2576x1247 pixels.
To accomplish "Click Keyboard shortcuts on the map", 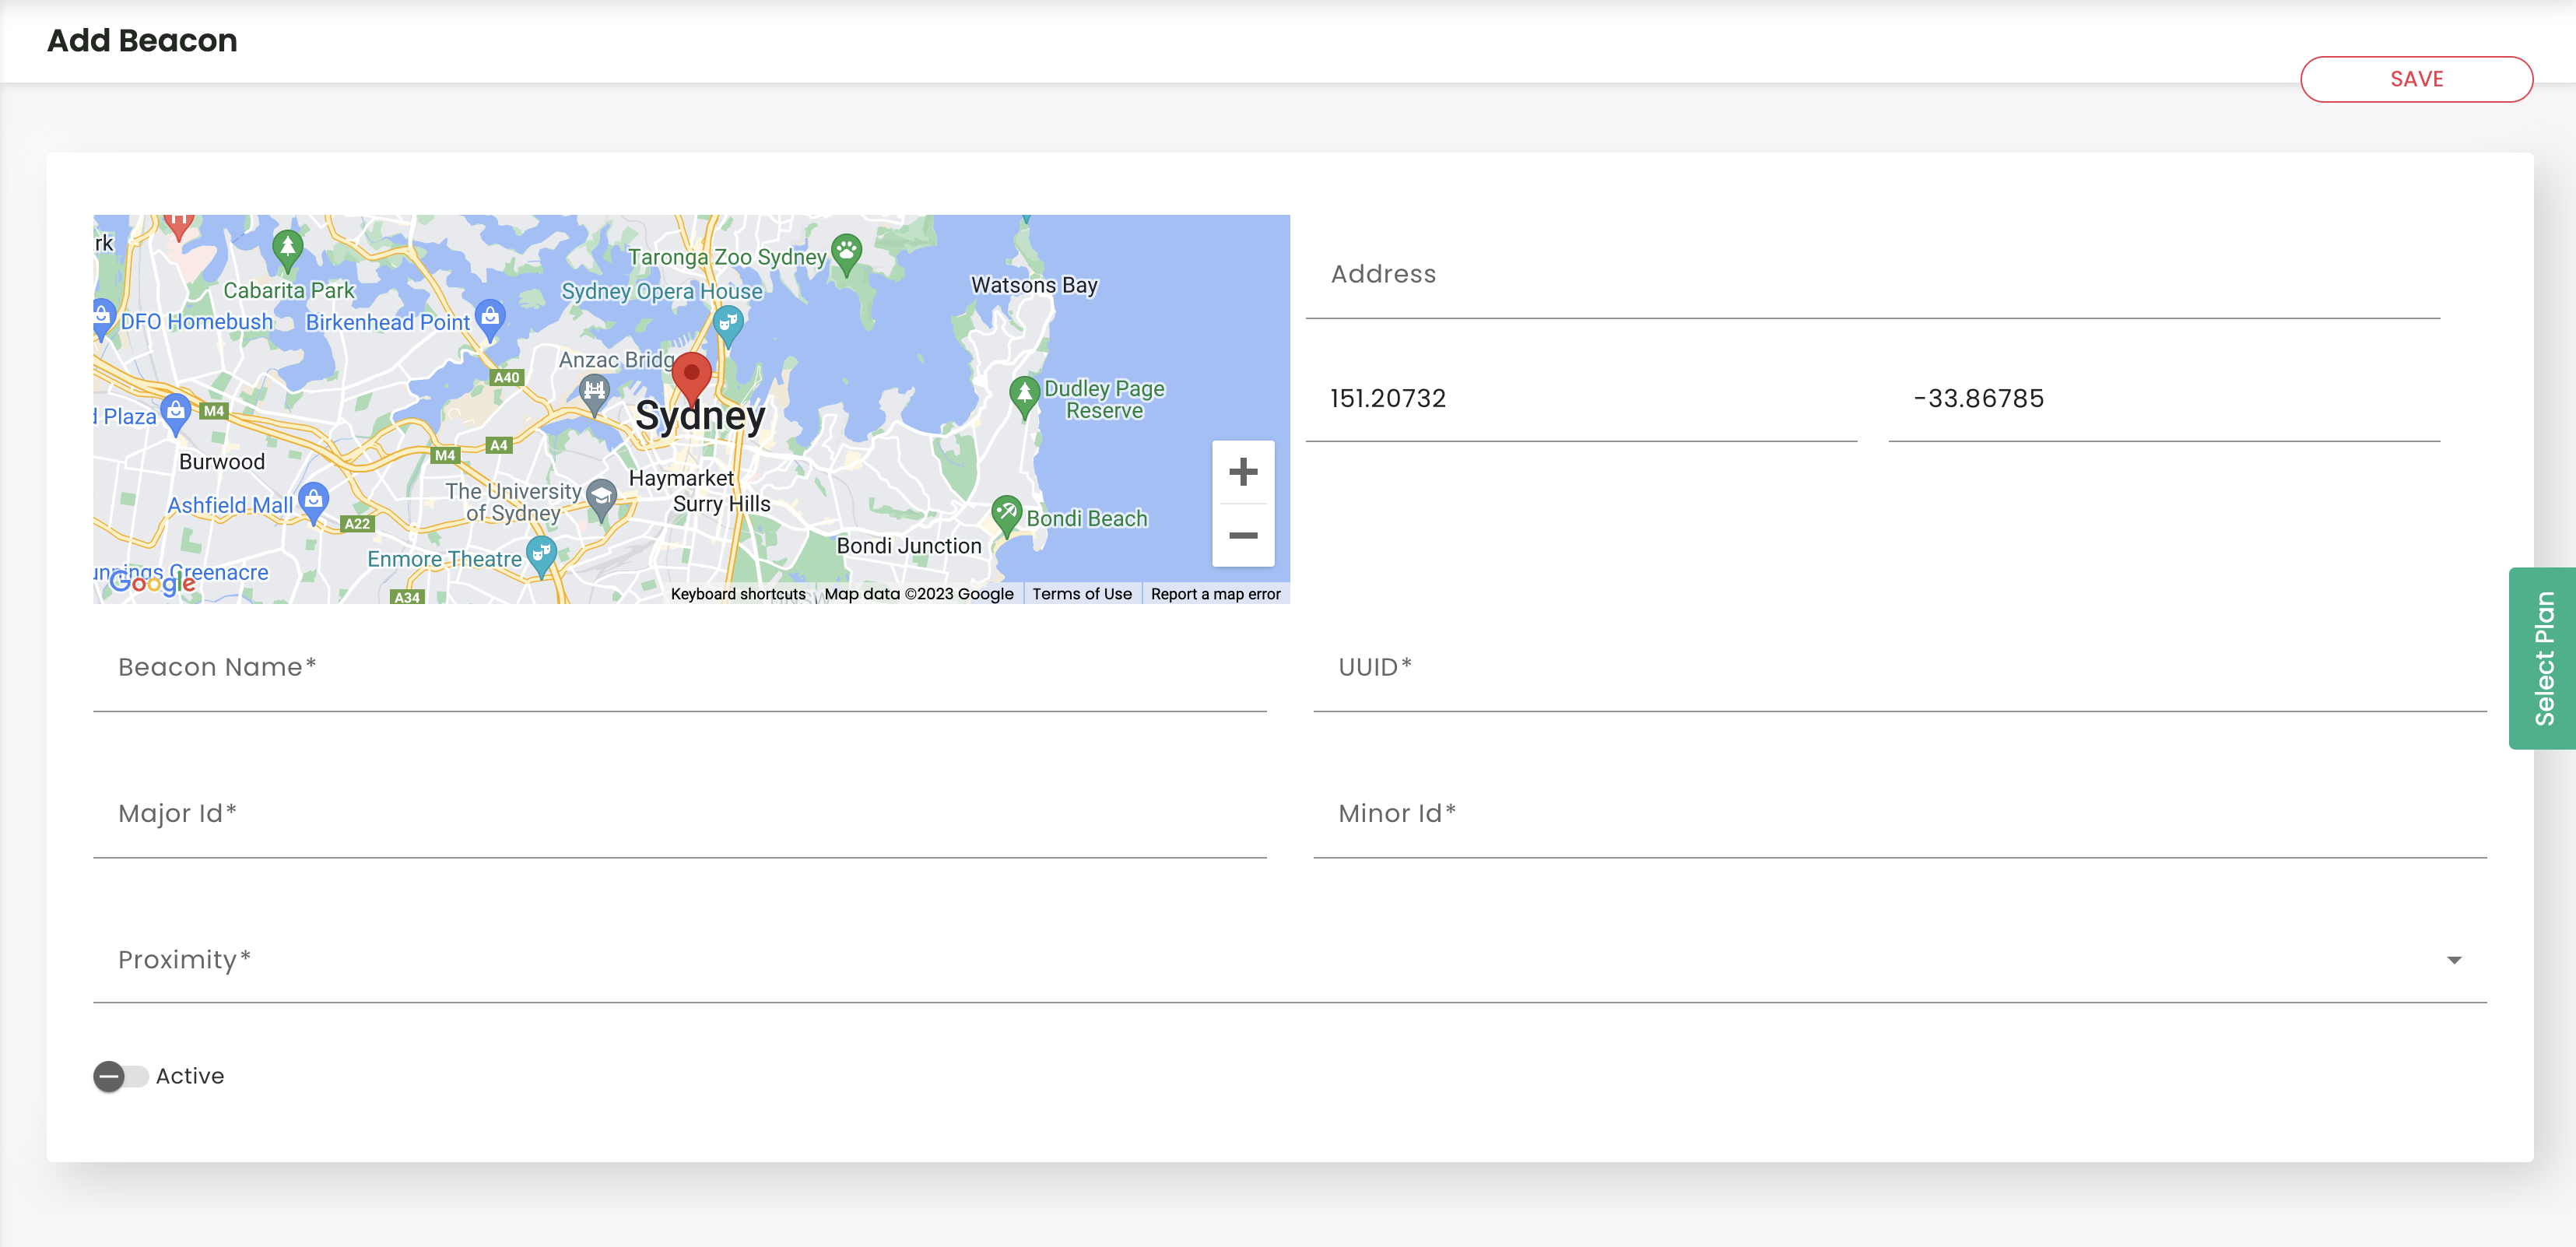I will coord(737,594).
